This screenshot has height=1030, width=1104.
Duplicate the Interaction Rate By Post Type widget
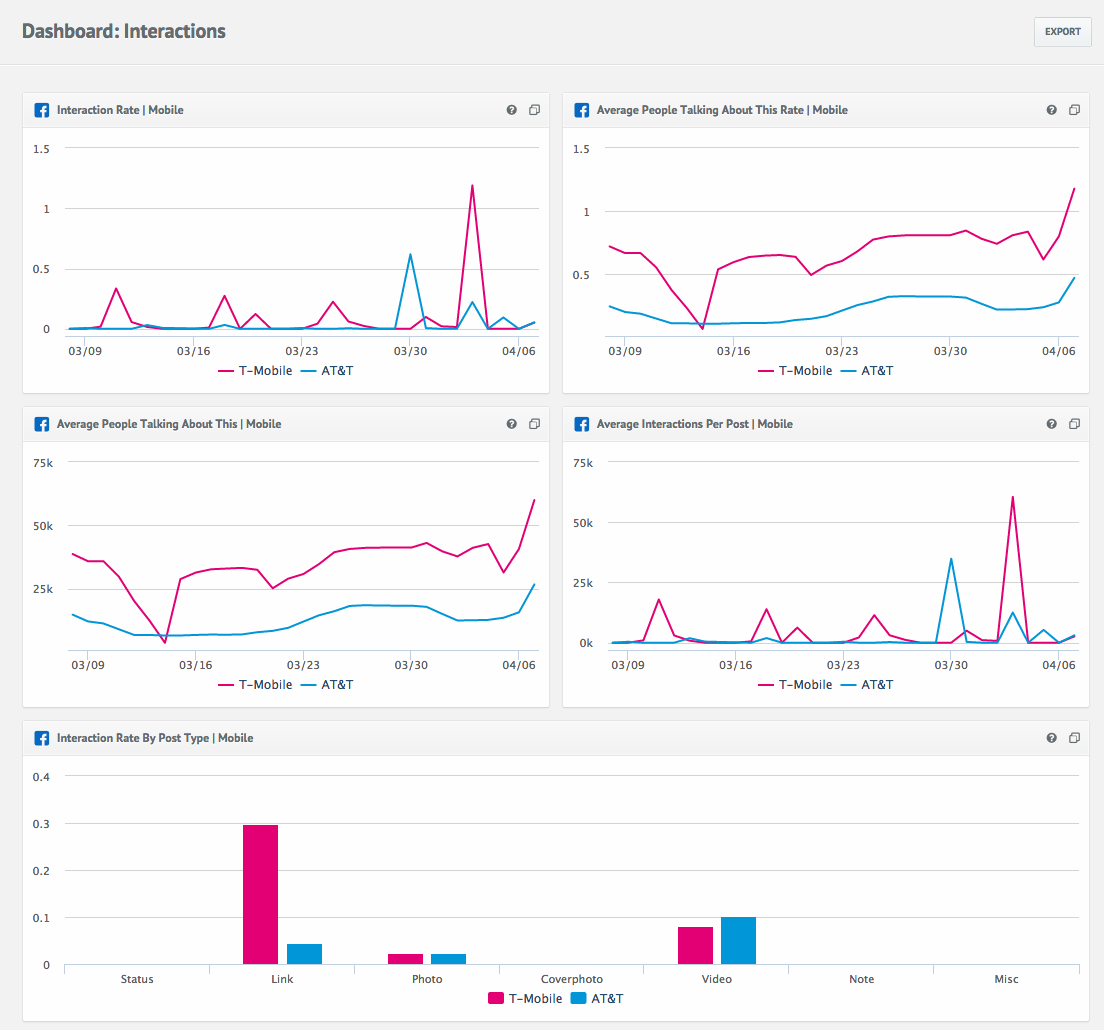1074,738
